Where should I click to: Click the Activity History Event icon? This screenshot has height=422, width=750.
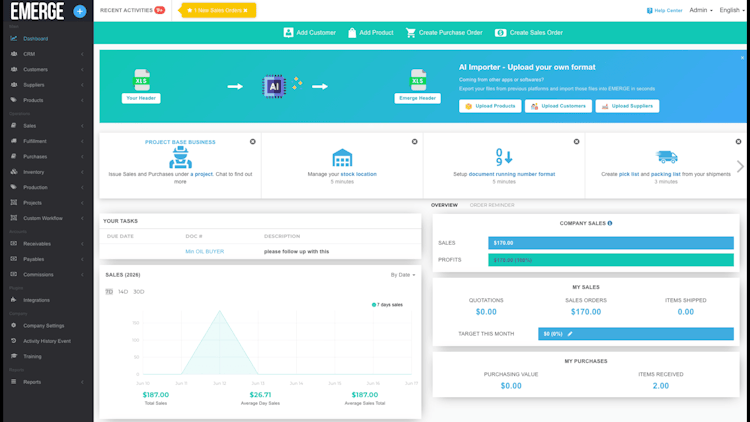14,341
